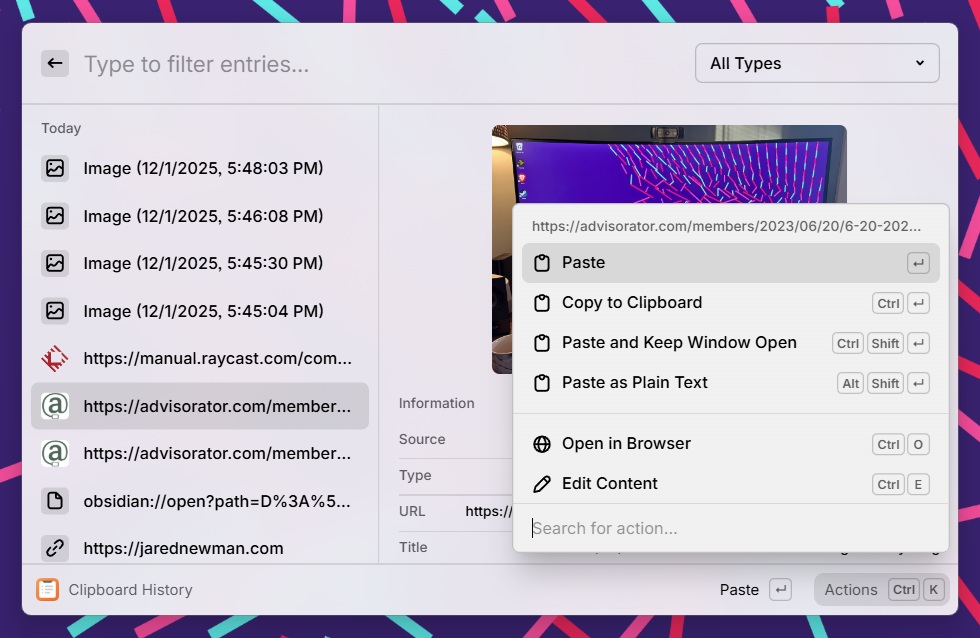The height and width of the screenshot is (638, 980).
Task: Click the pencil icon beside Edit Content
Action: point(543,483)
